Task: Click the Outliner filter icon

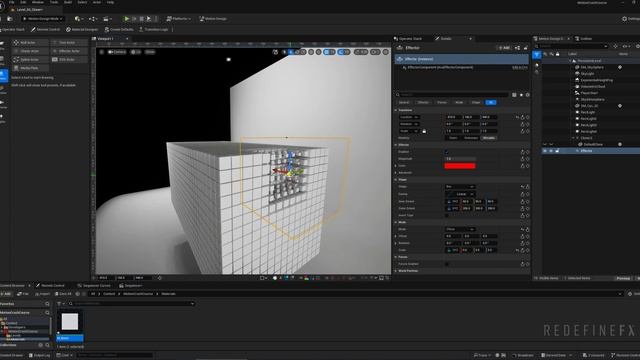Action: [x=537, y=55]
